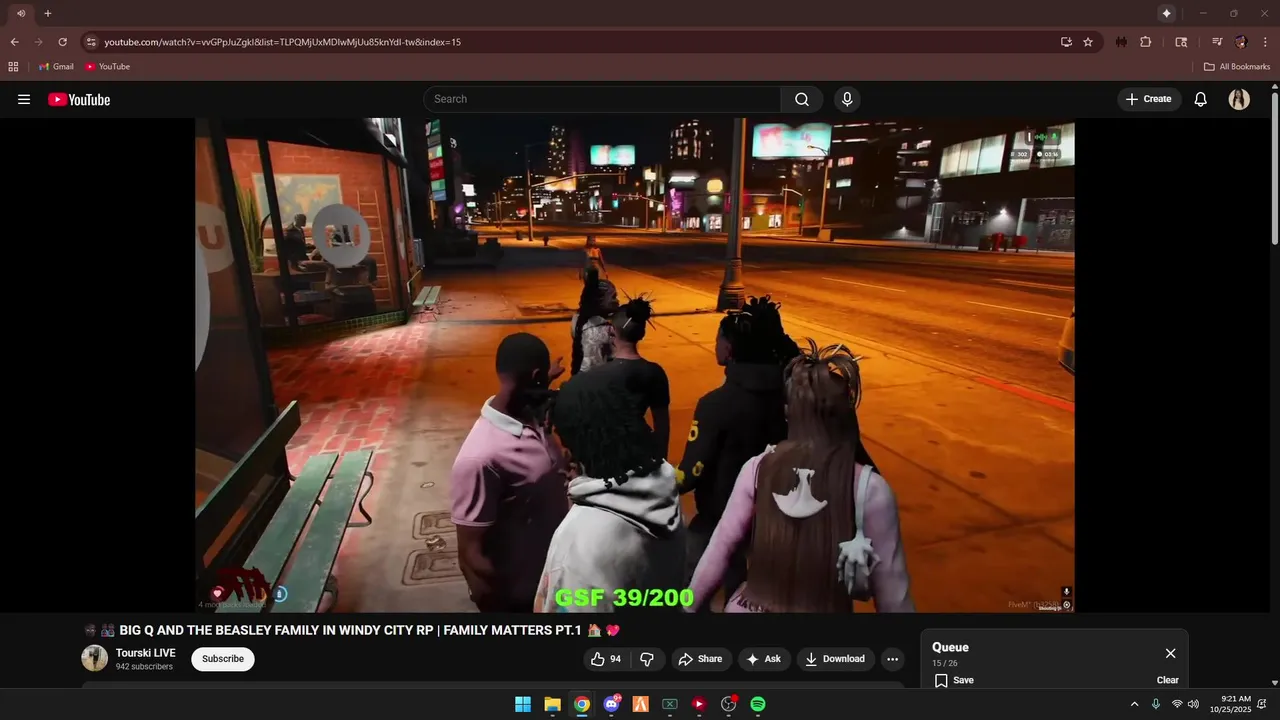Open the Tourski LIVE channel avatar
1280x720 pixels.
pos(95,658)
